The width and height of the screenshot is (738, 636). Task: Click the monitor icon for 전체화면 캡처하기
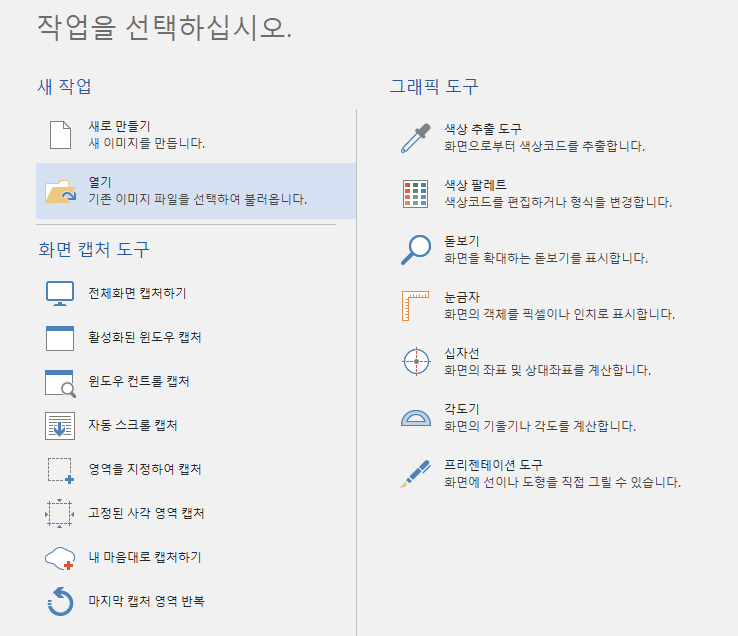[x=60, y=293]
